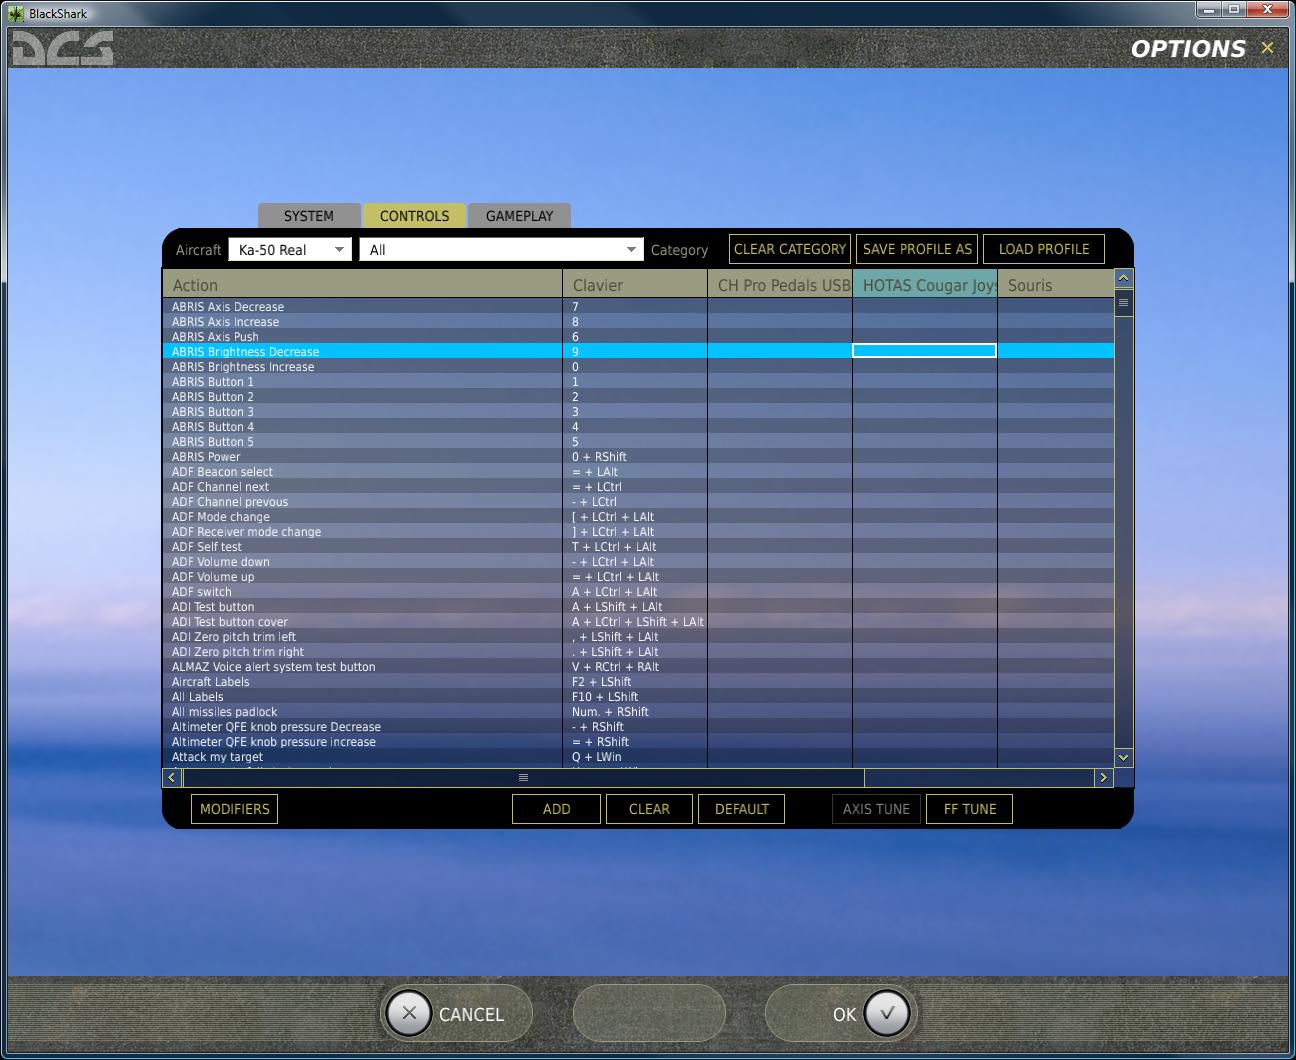The height and width of the screenshot is (1060, 1296).
Task: Select the Souris column header
Action: 1055,284
